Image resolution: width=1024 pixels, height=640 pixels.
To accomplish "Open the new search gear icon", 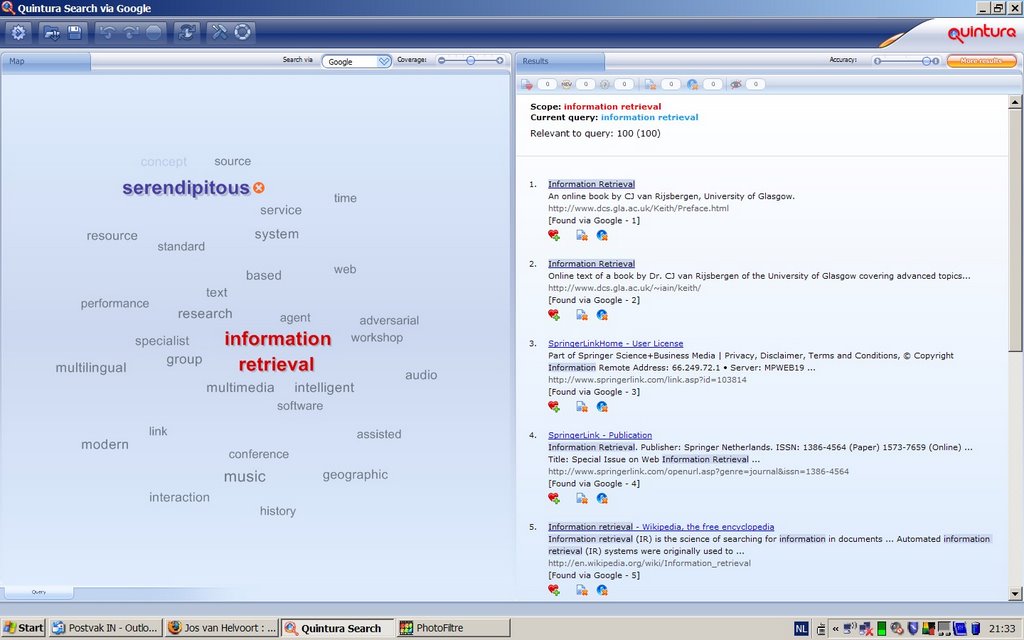I will pyautogui.click(x=18, y=33).
